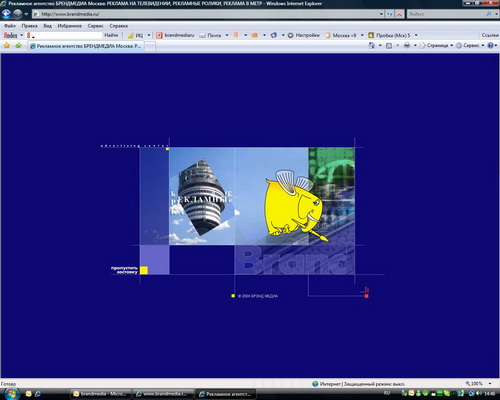The image size is (500, 400).
Task: Click the volume speaker icon in system tray
Action: click(x=479, y=394)
